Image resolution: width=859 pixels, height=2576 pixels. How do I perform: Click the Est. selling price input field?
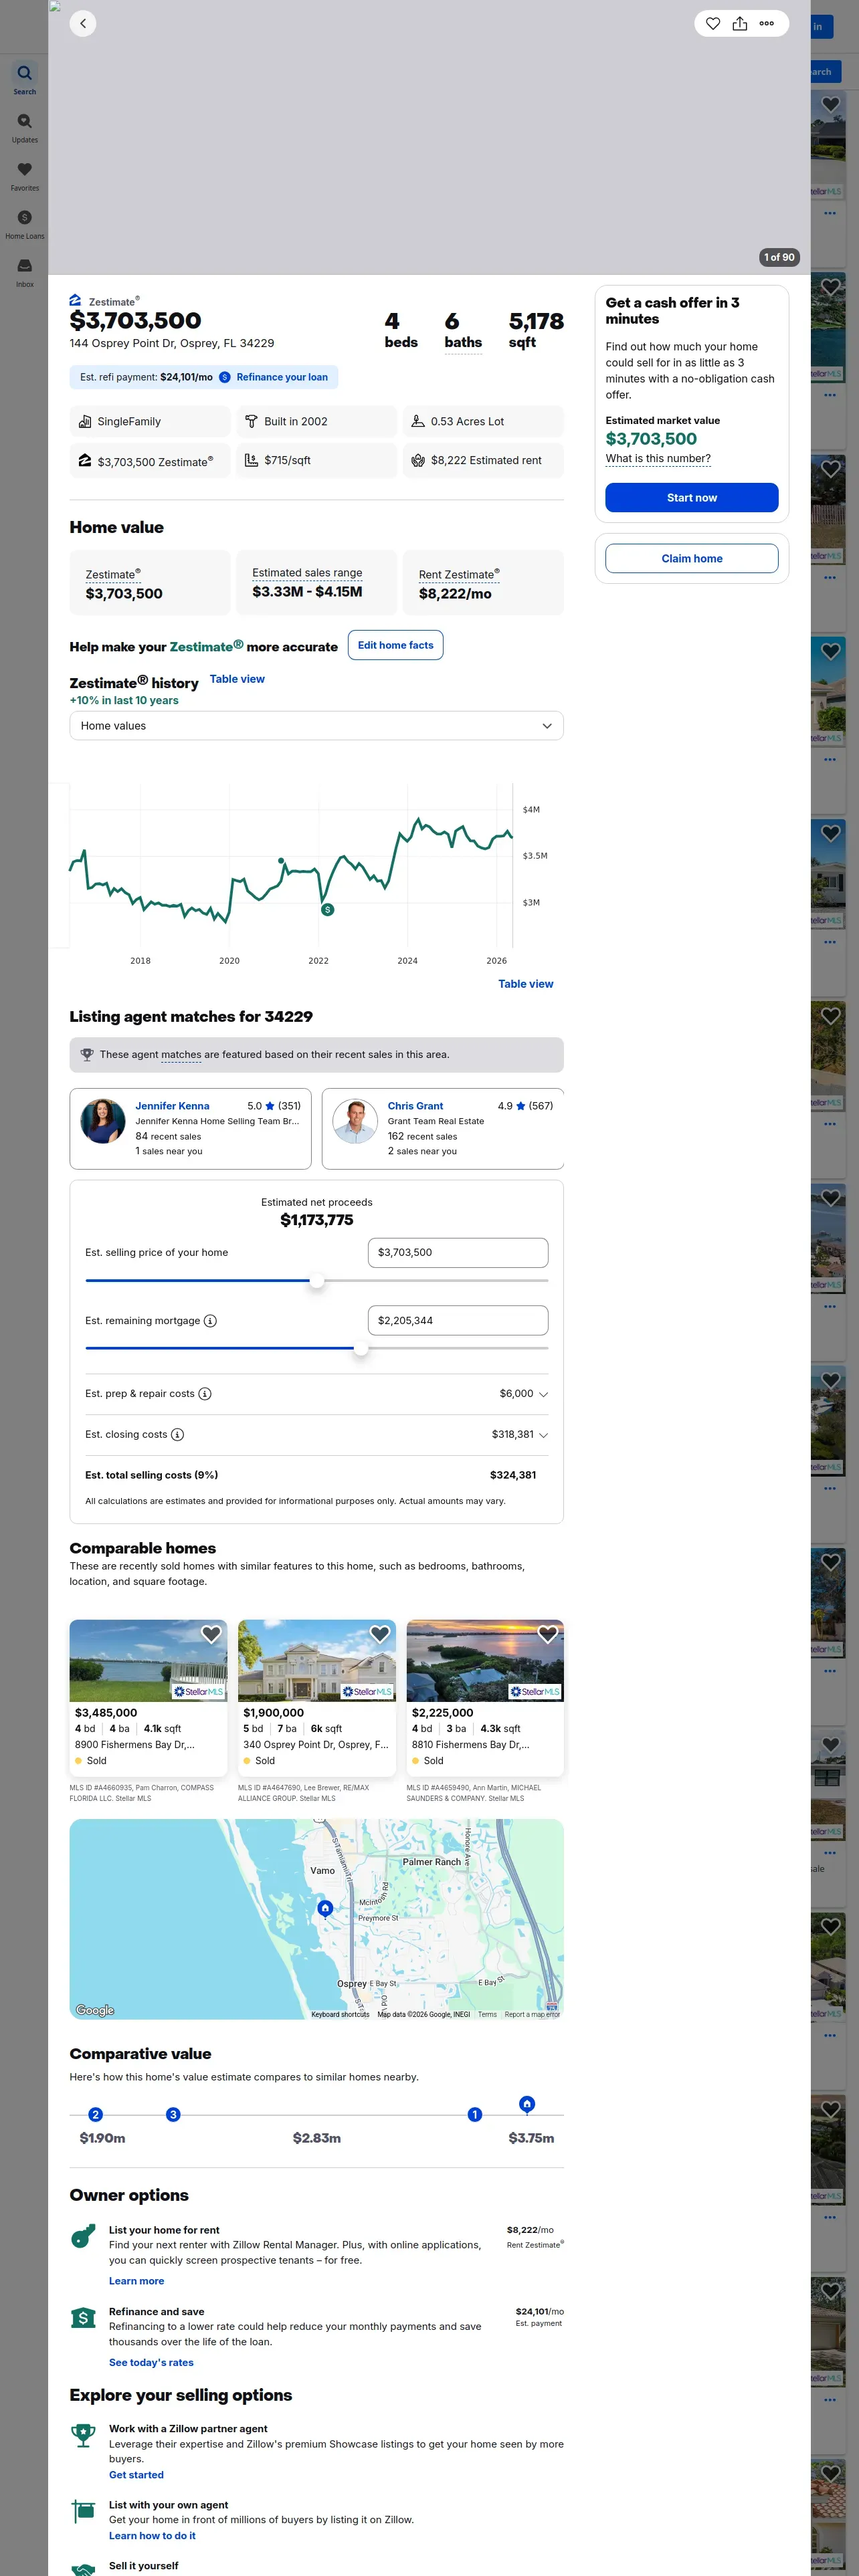(458, 1253)
